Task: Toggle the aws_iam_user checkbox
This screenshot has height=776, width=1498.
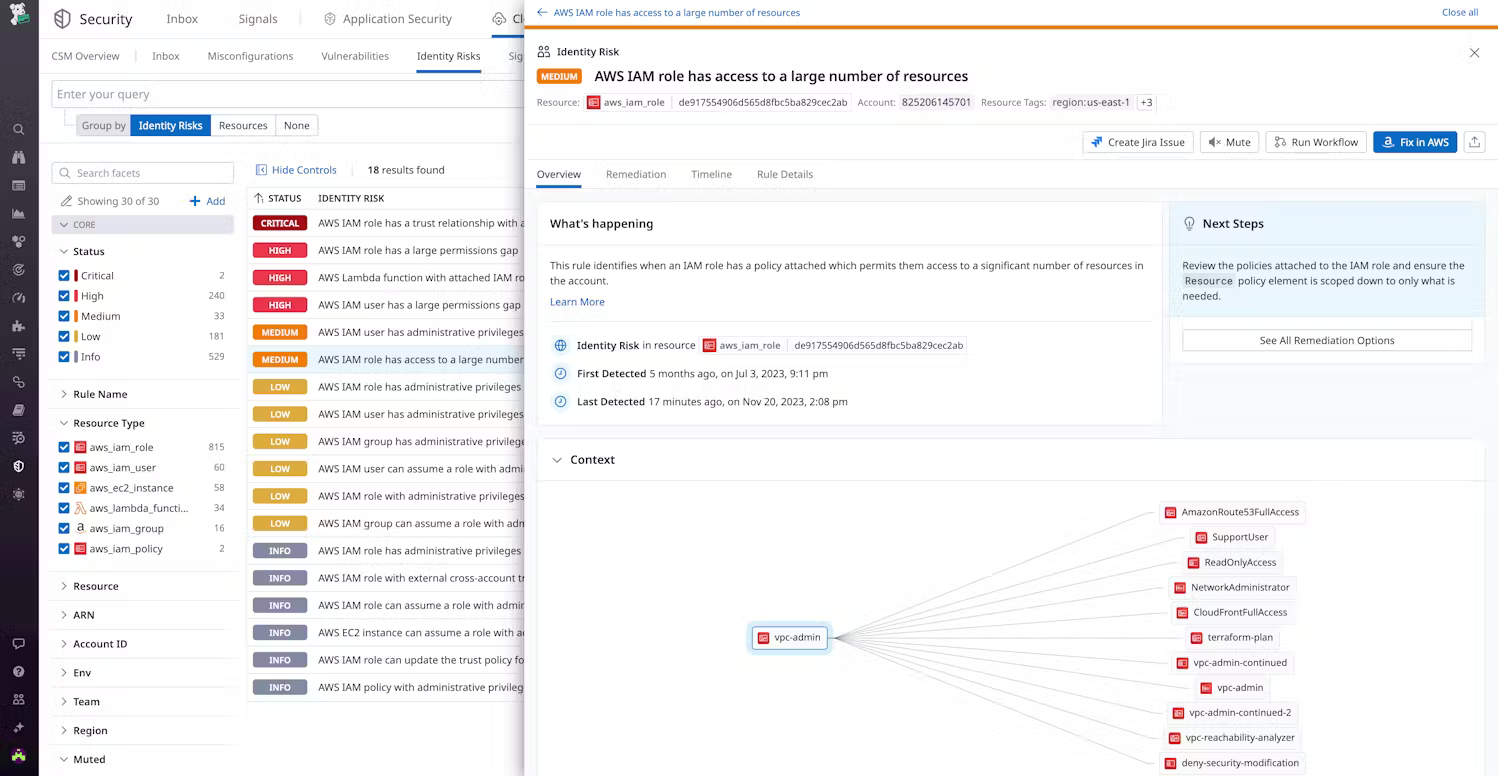Action: click(64, 468)
